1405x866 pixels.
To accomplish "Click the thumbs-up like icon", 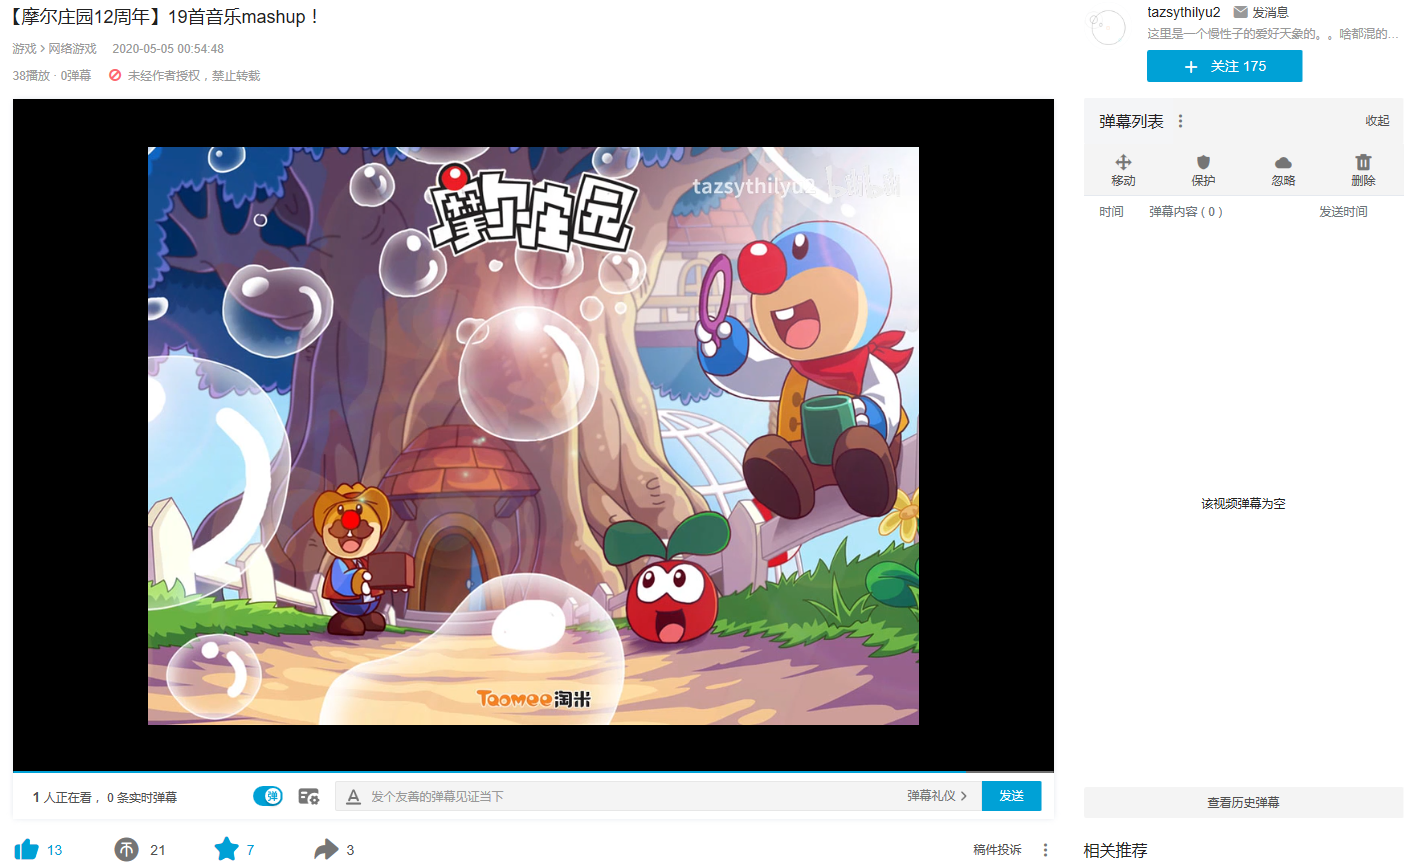I will (x=27, y=849).
